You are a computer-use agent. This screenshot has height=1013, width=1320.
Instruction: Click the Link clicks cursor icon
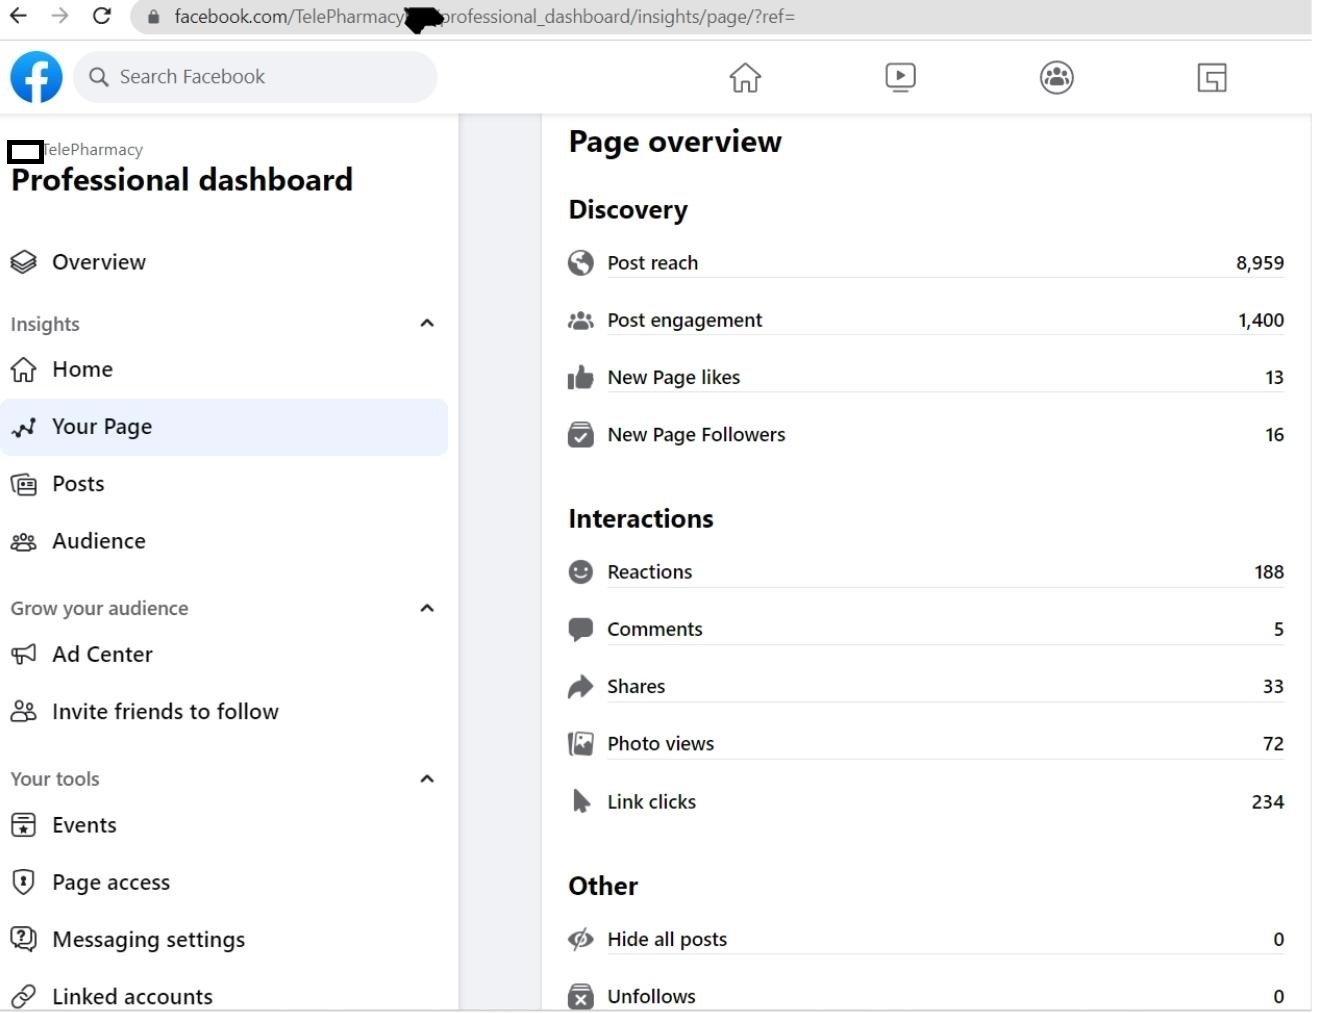581,801
